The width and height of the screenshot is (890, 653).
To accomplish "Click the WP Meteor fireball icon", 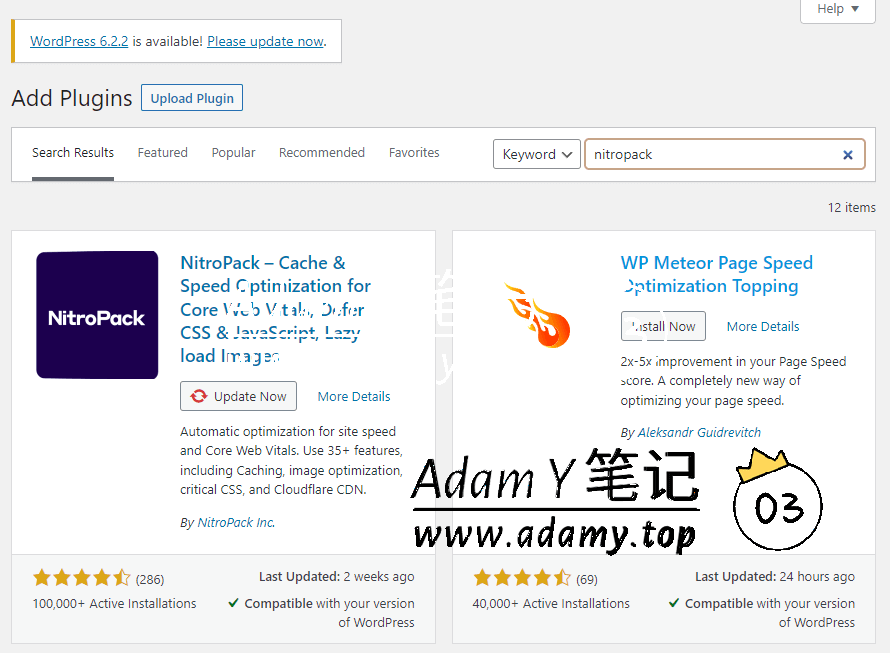I will pos(537,315).
